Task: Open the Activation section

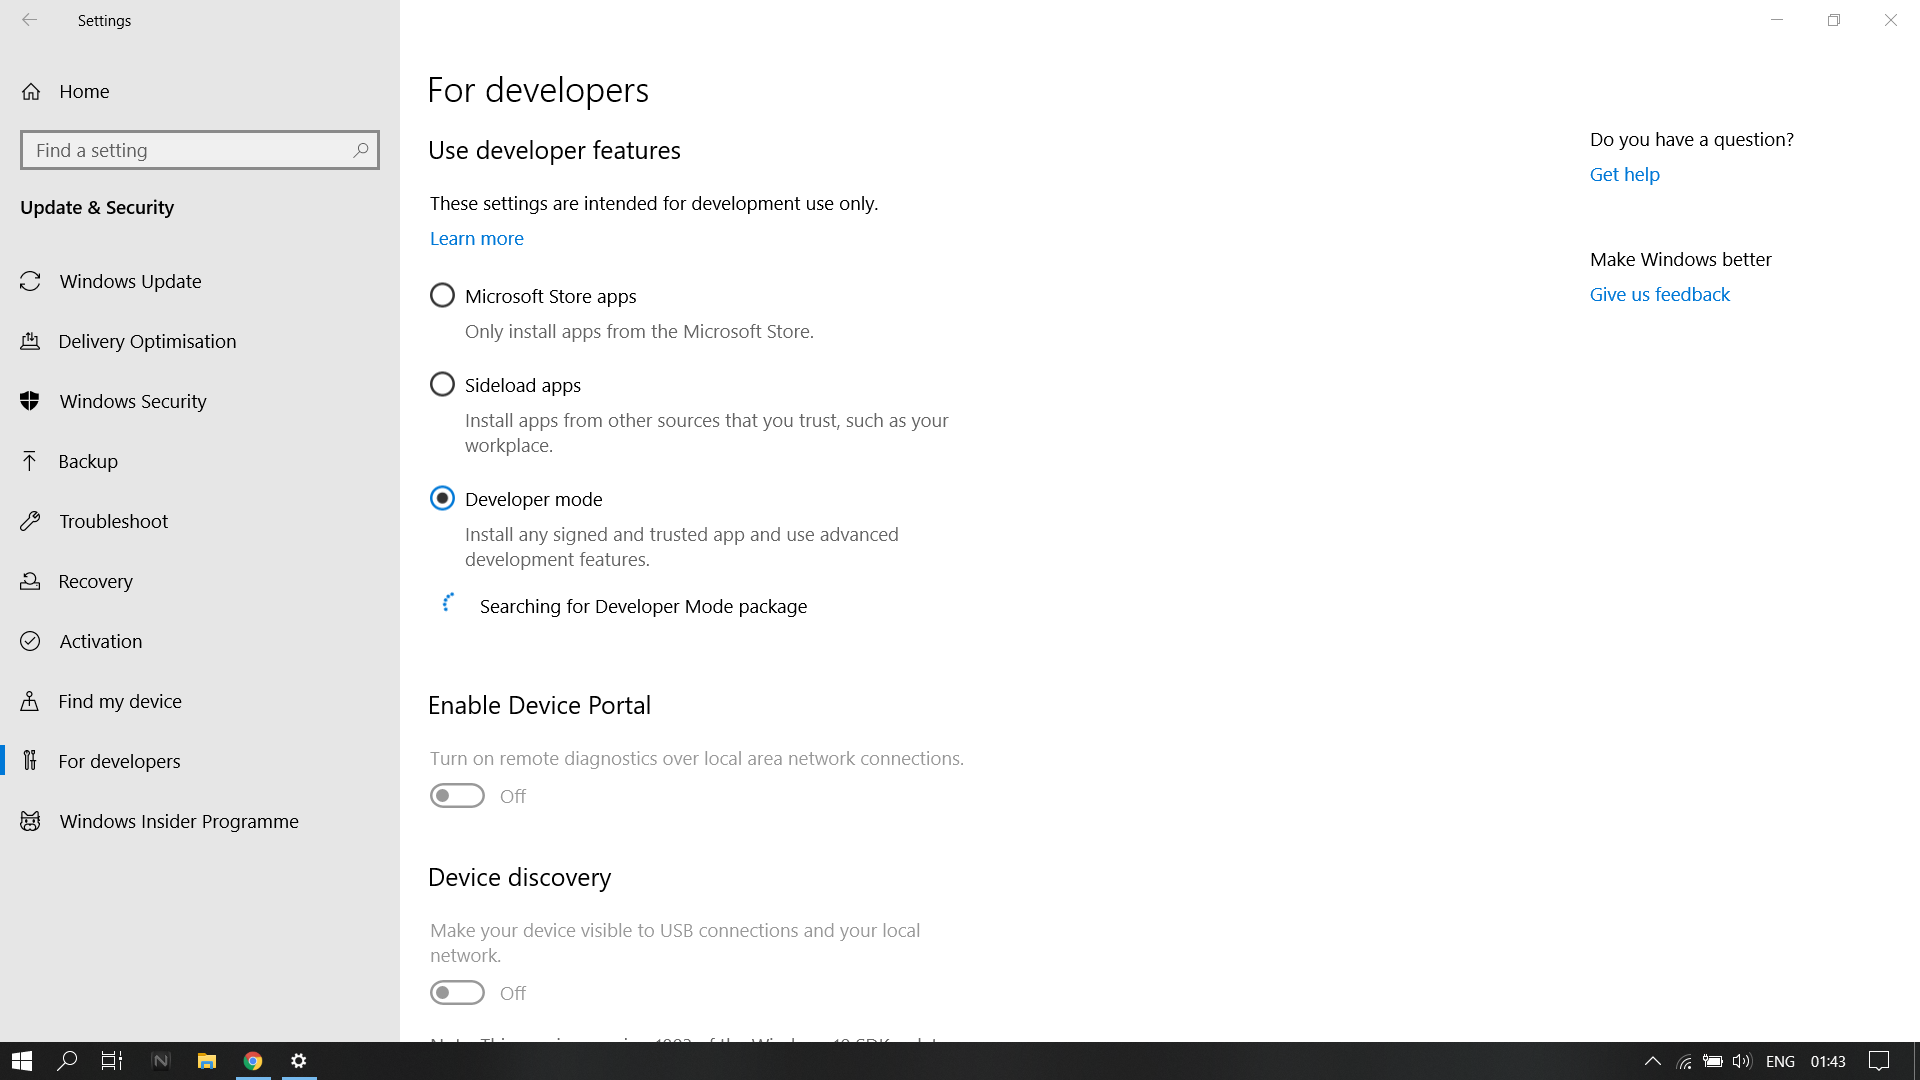Action: [200, 641]
